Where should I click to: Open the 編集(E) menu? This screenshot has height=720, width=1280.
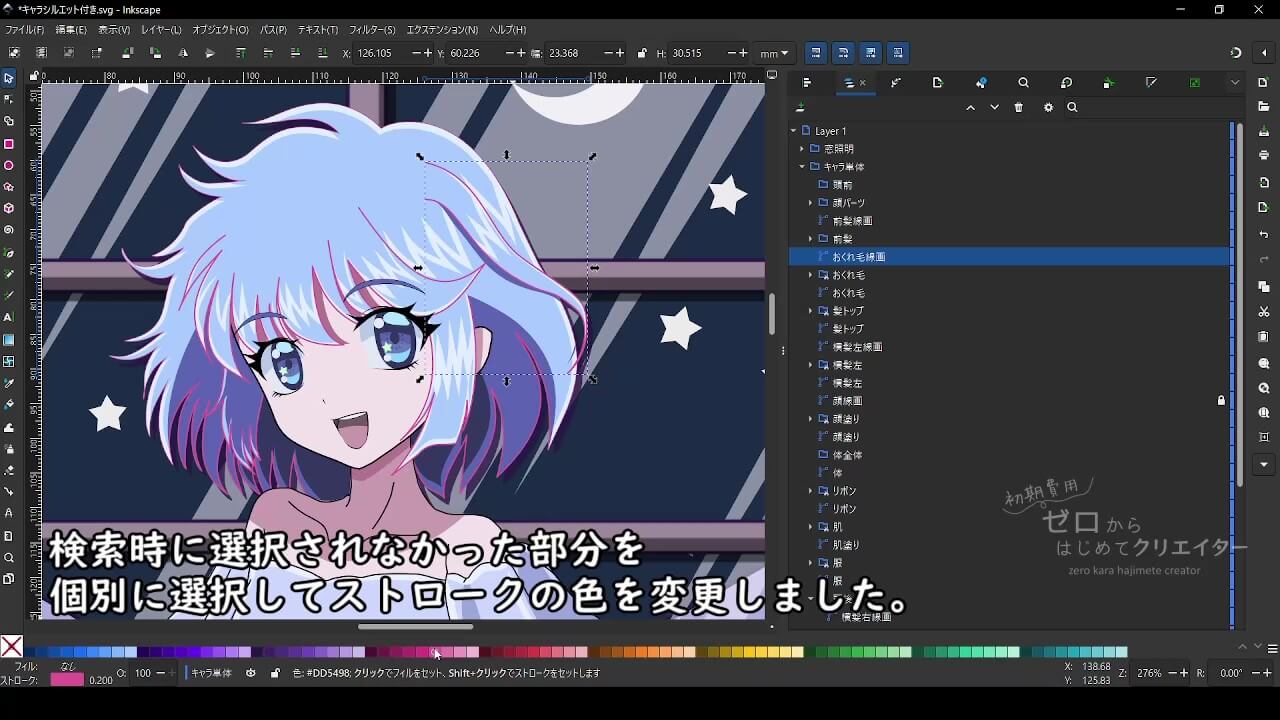[x=71, y=30]
